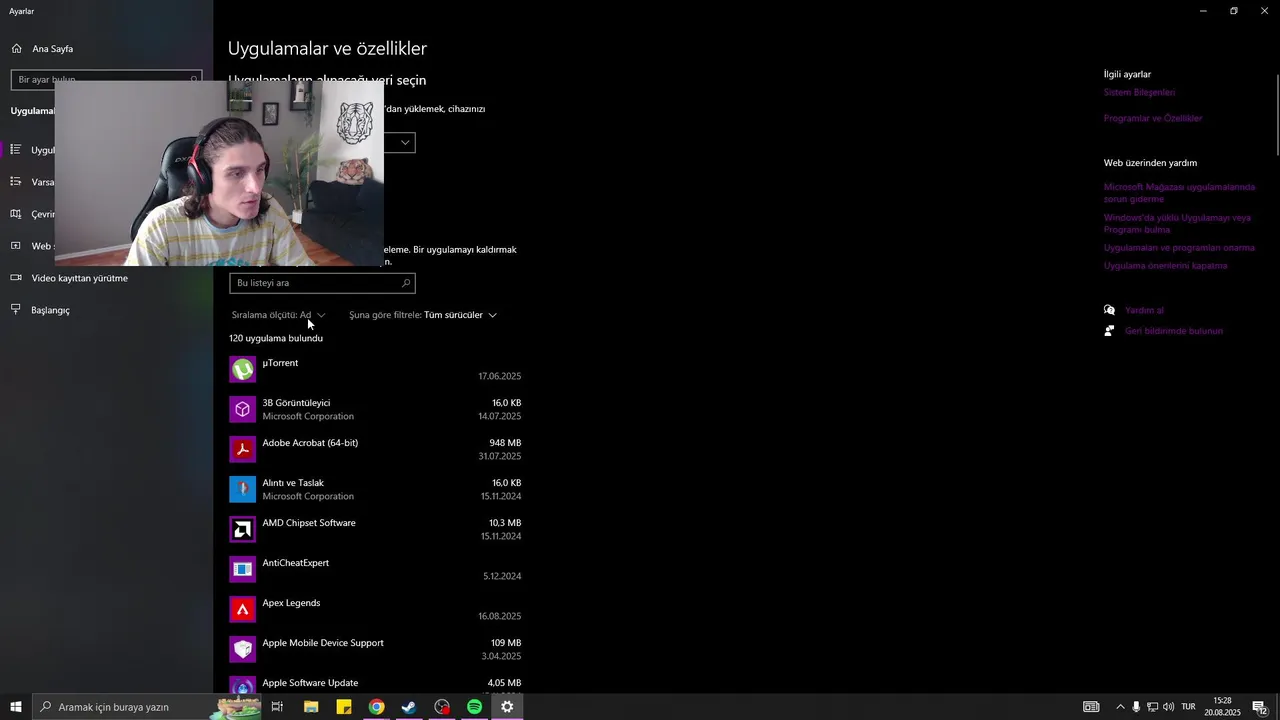The image size is (1280, 720).
Task: Click the Apple Mobile Device Support icon
Action: [x=242, y=649]
